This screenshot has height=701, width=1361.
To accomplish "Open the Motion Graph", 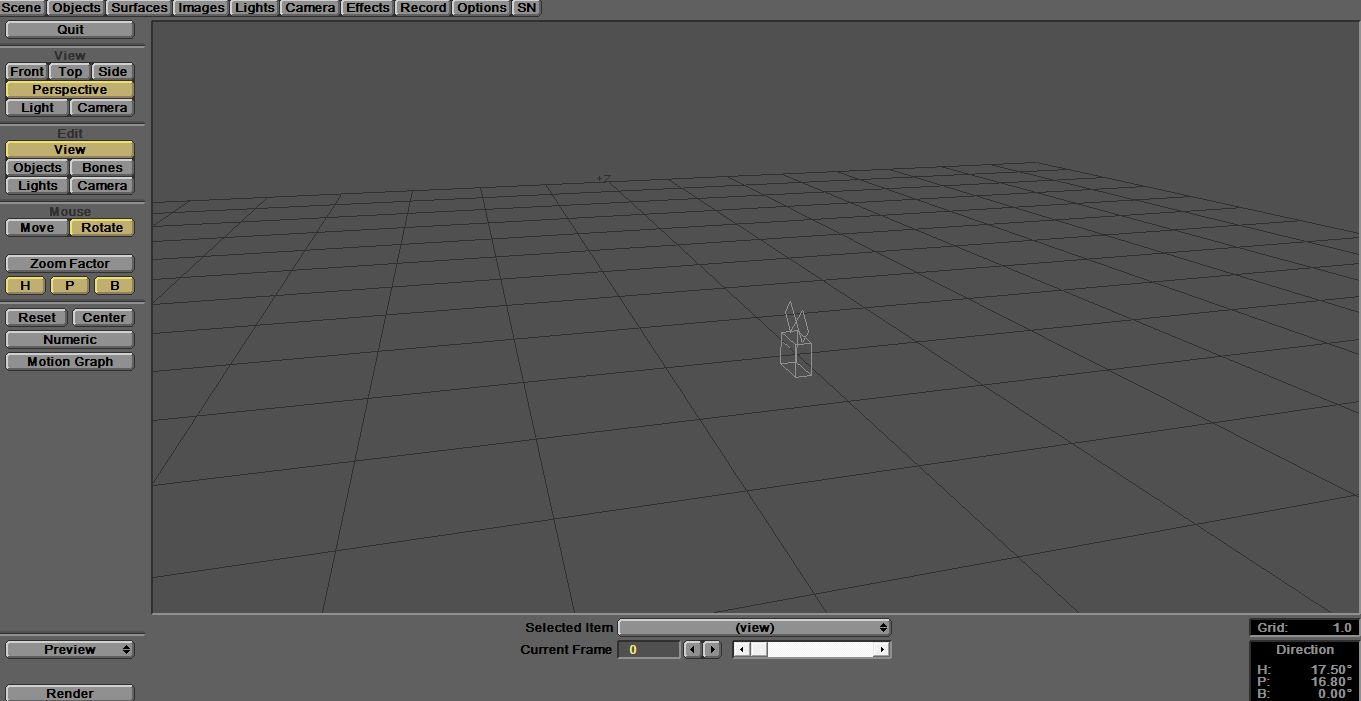I will pyautogui.click(x=70, y=362).
